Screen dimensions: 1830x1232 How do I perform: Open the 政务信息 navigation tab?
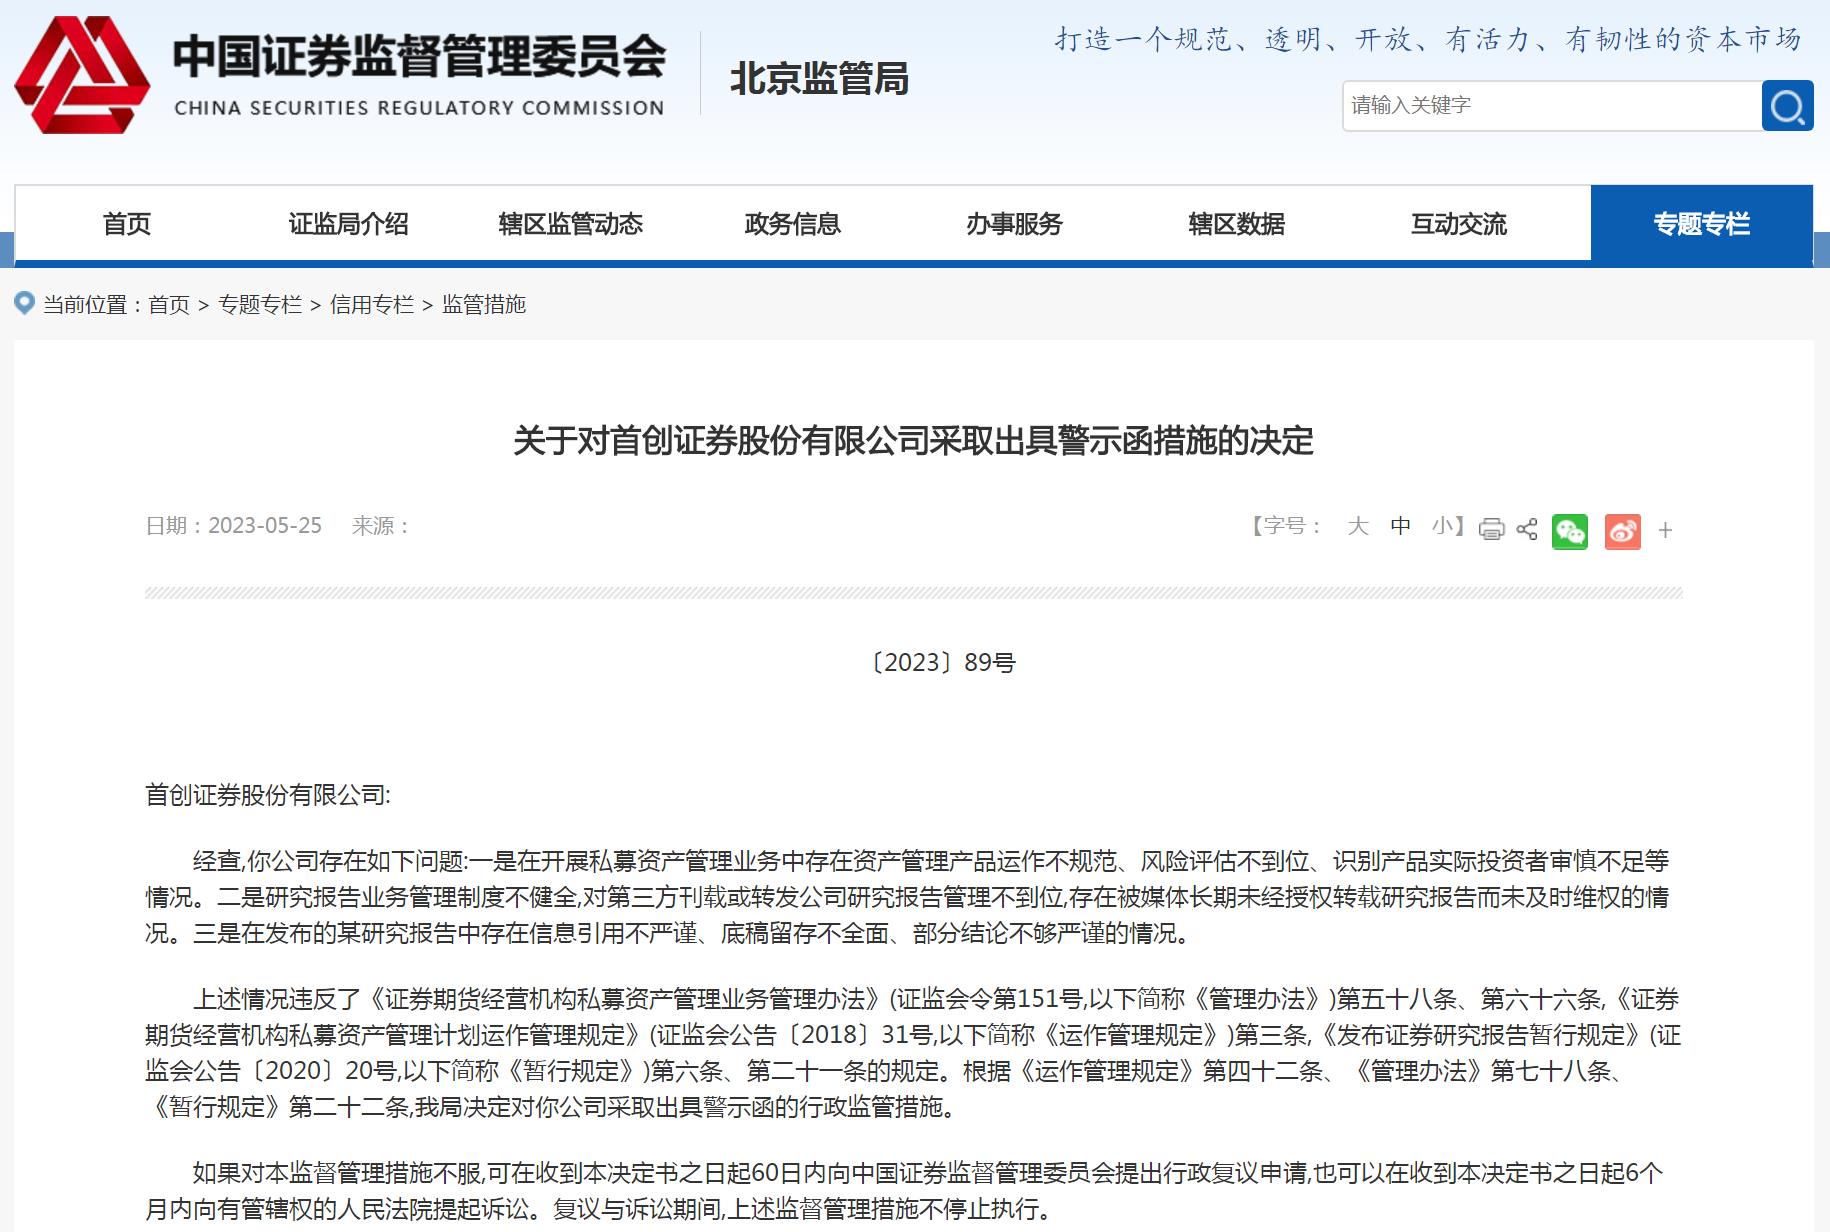click(793, 224)
